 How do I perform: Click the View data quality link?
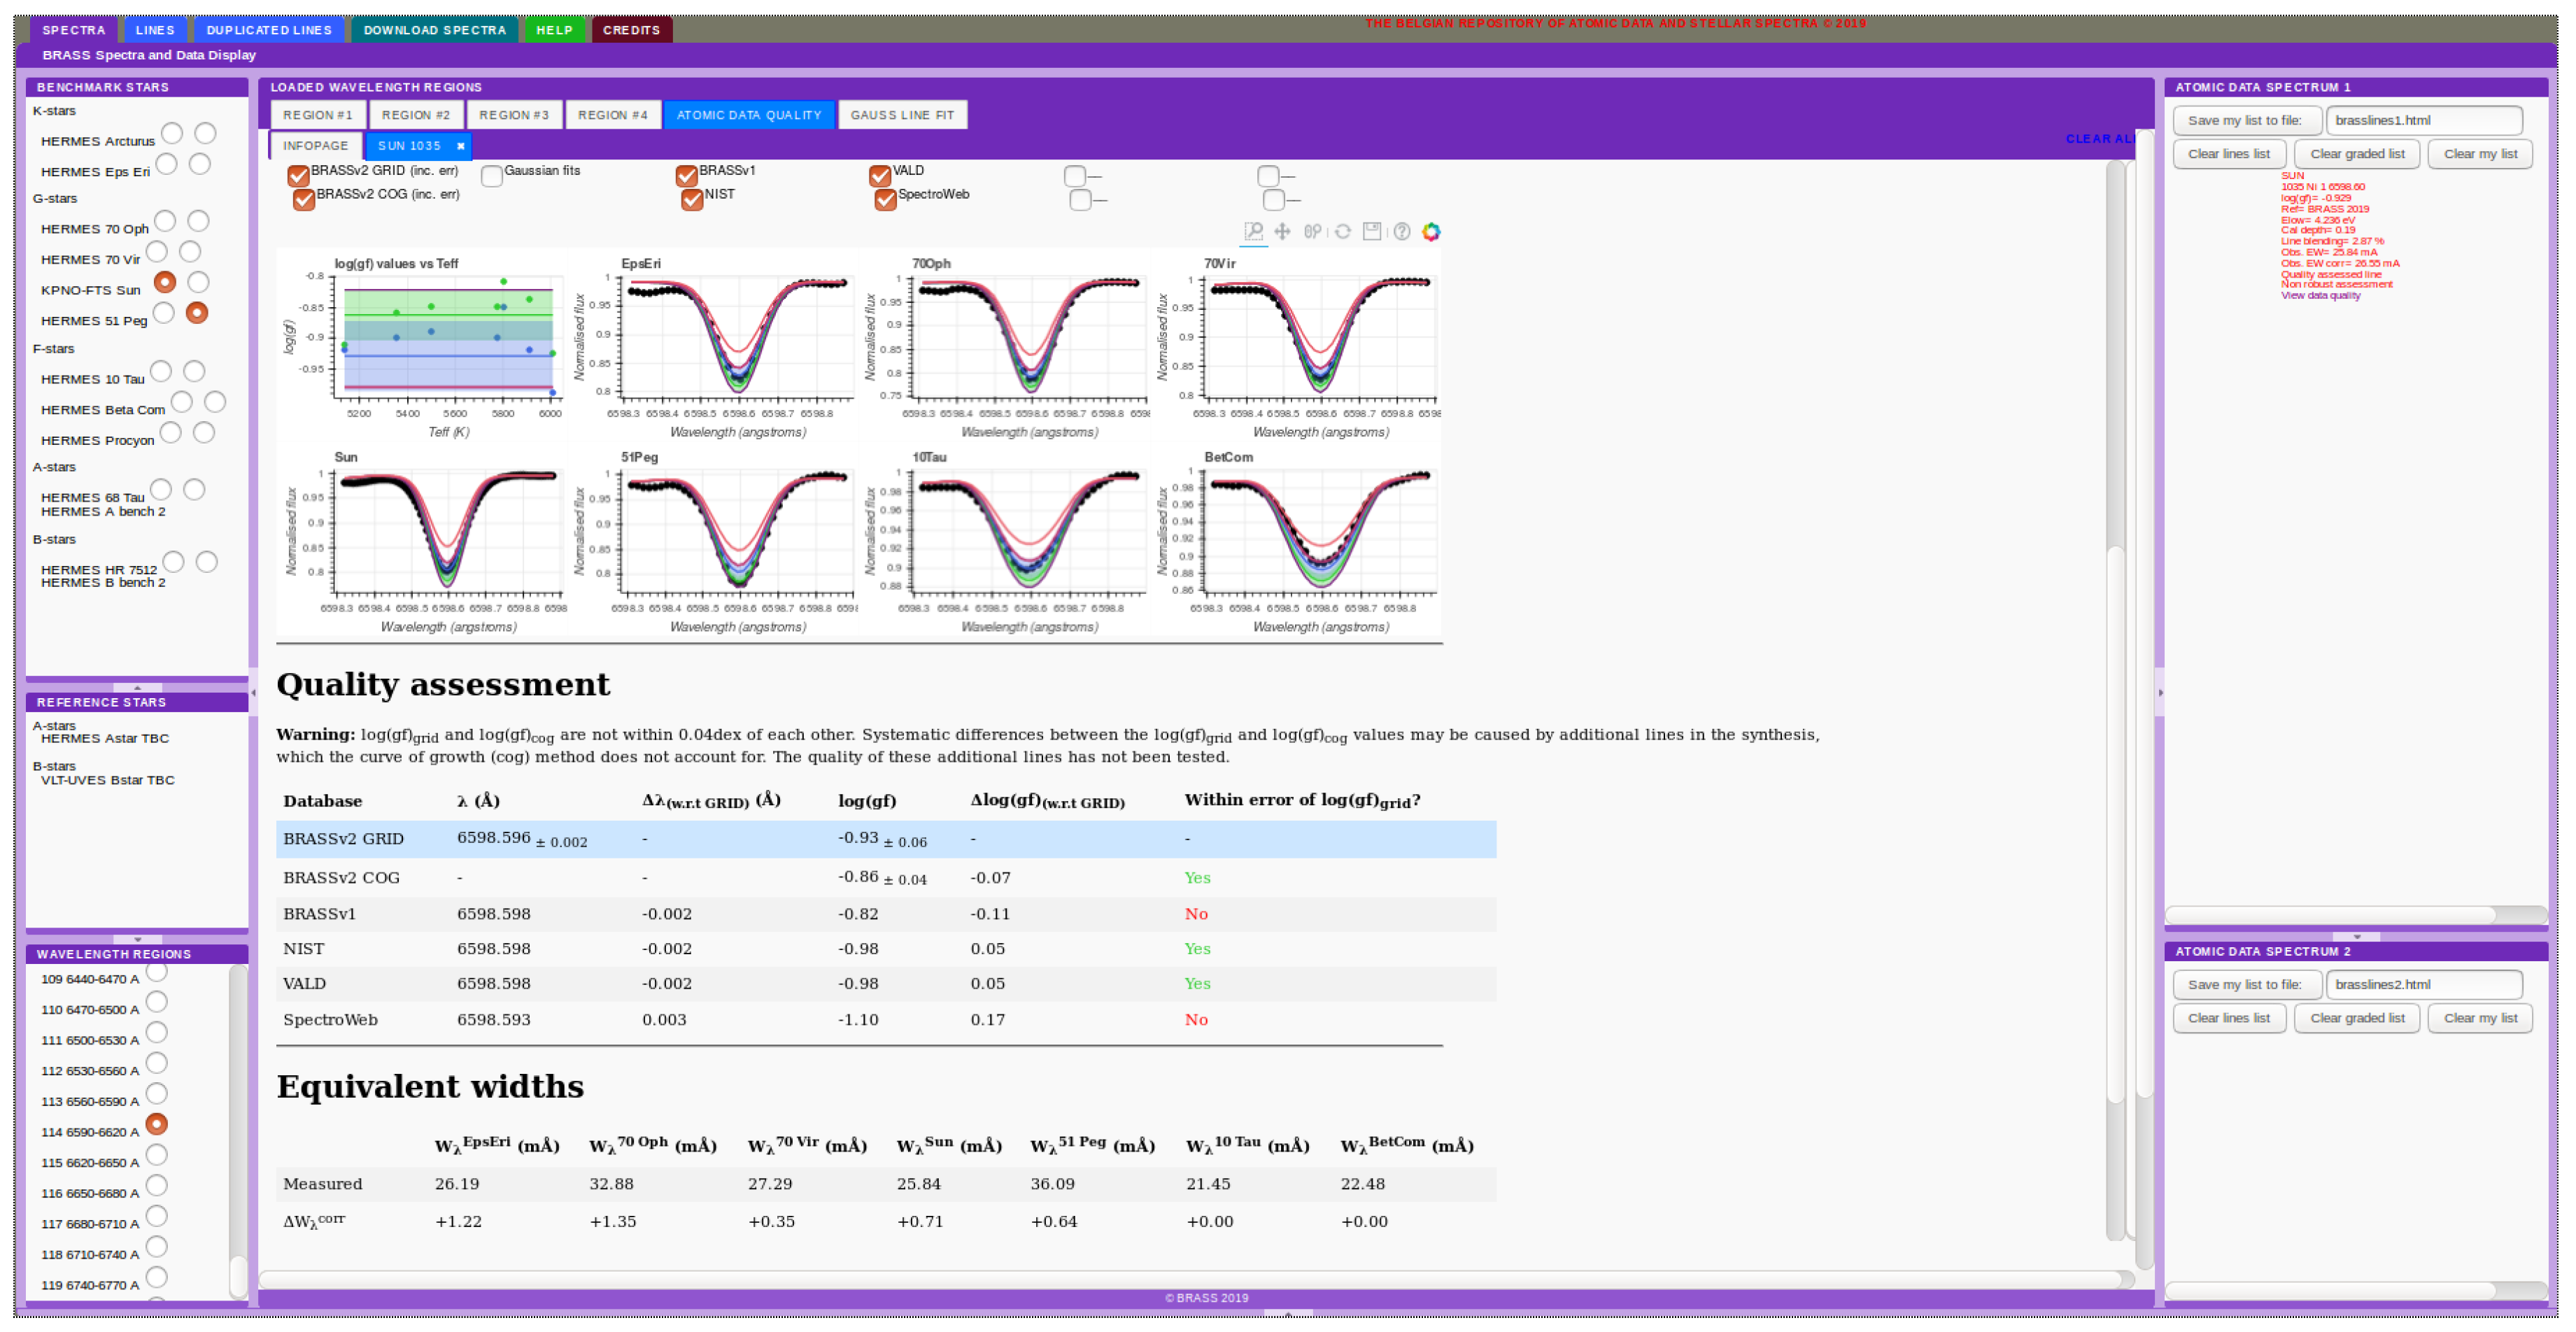pos(2320,296)
